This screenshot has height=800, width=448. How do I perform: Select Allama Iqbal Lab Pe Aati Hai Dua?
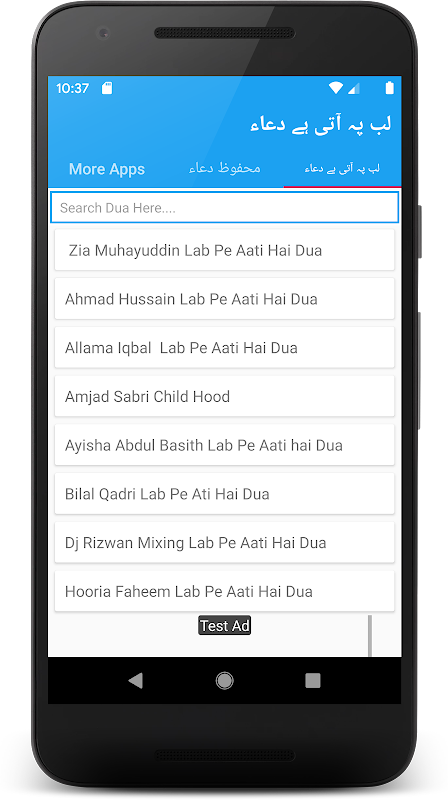(x=225, y=347)
